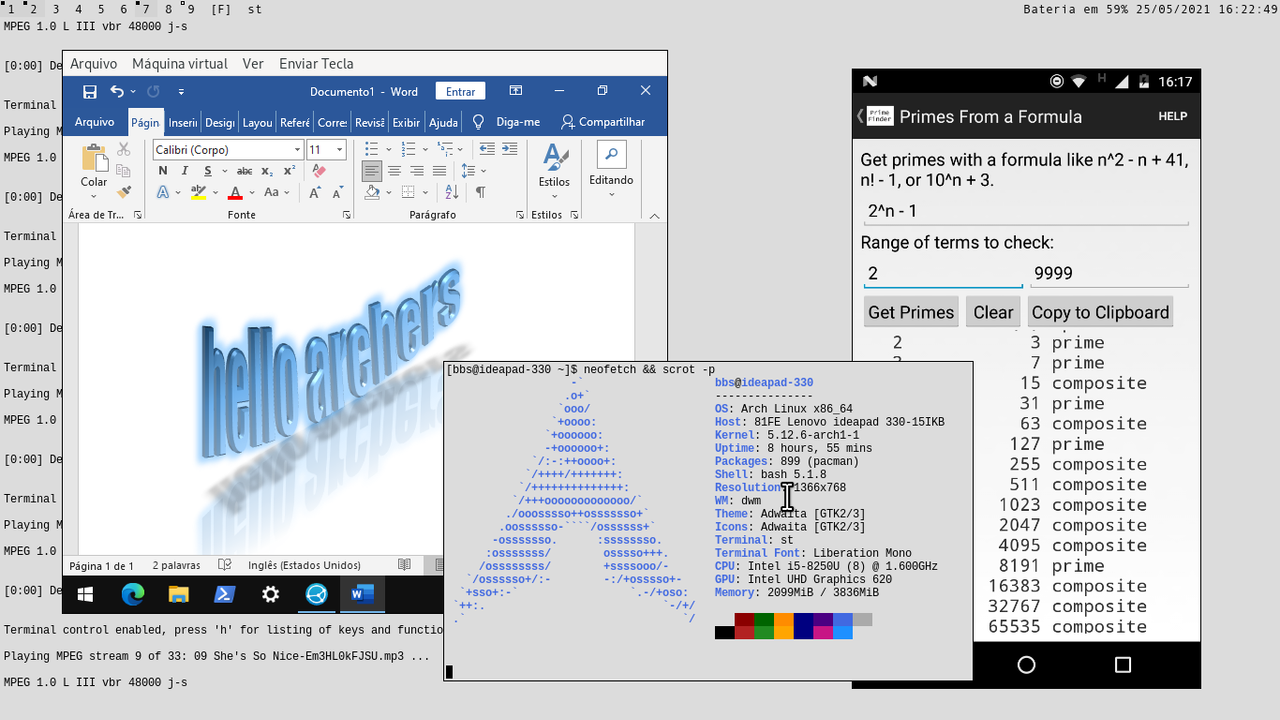Click Clear button in Prime Finder

(x=993, y=312)
